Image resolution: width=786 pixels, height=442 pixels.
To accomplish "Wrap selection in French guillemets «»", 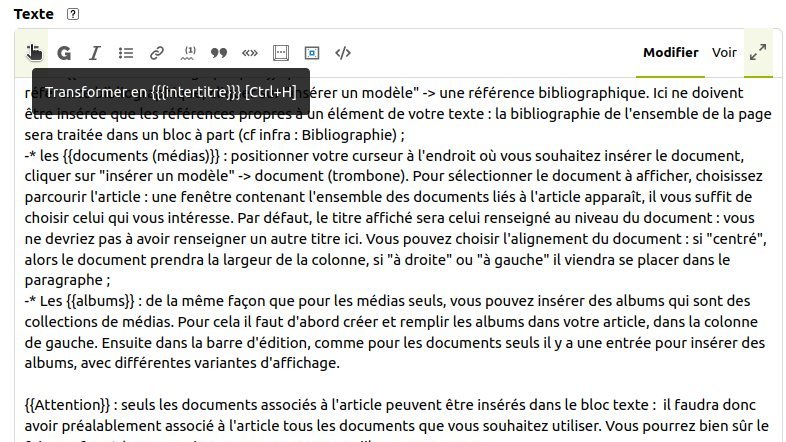I will point(250,53).
